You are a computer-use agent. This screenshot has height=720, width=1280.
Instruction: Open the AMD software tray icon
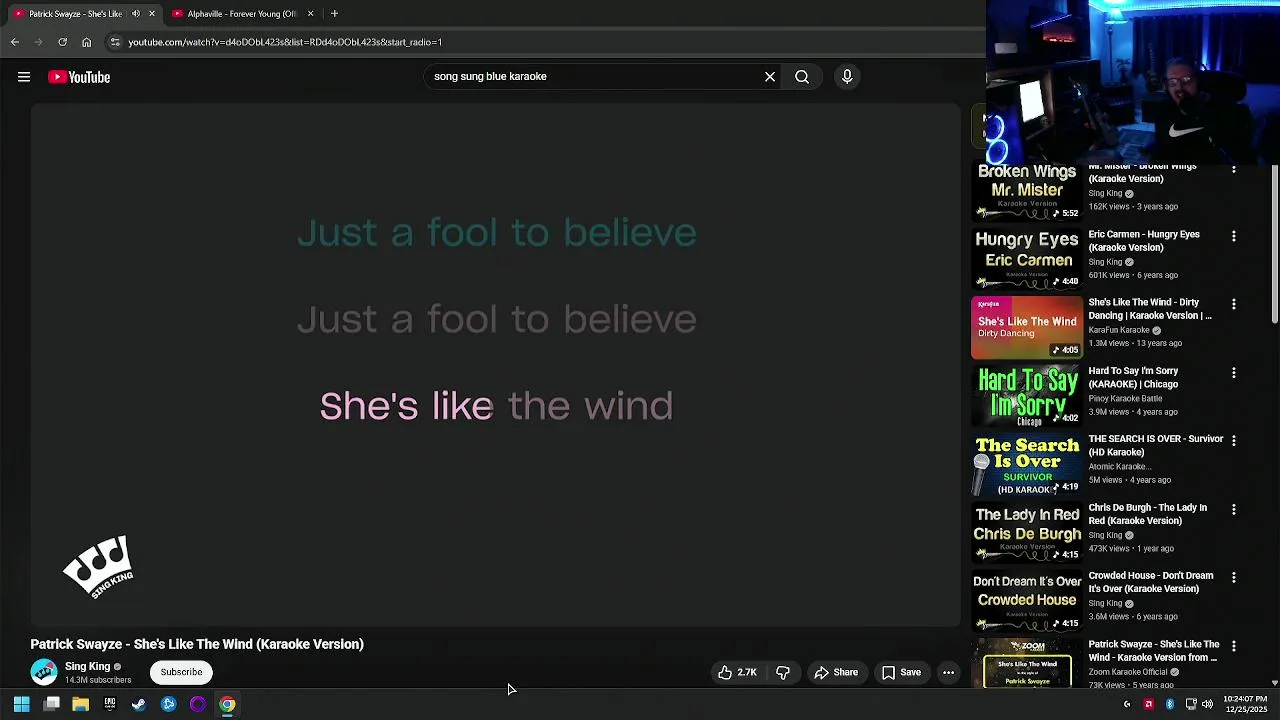(1148, 704)
